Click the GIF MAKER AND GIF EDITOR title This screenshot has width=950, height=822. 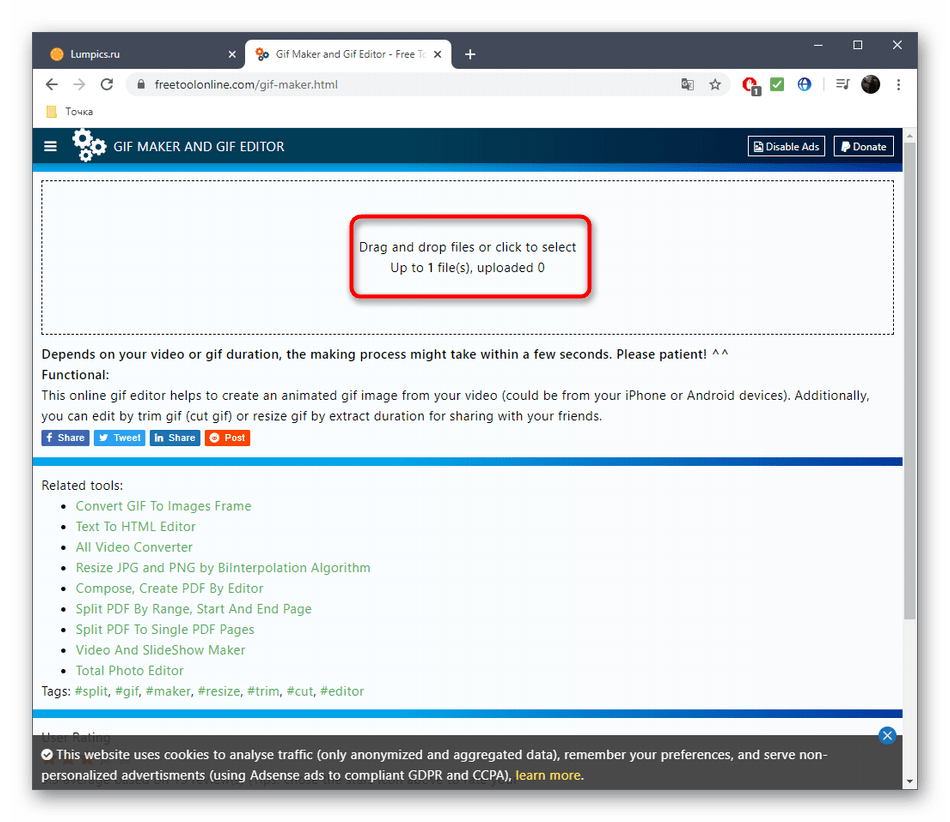[x=199, y=147]
